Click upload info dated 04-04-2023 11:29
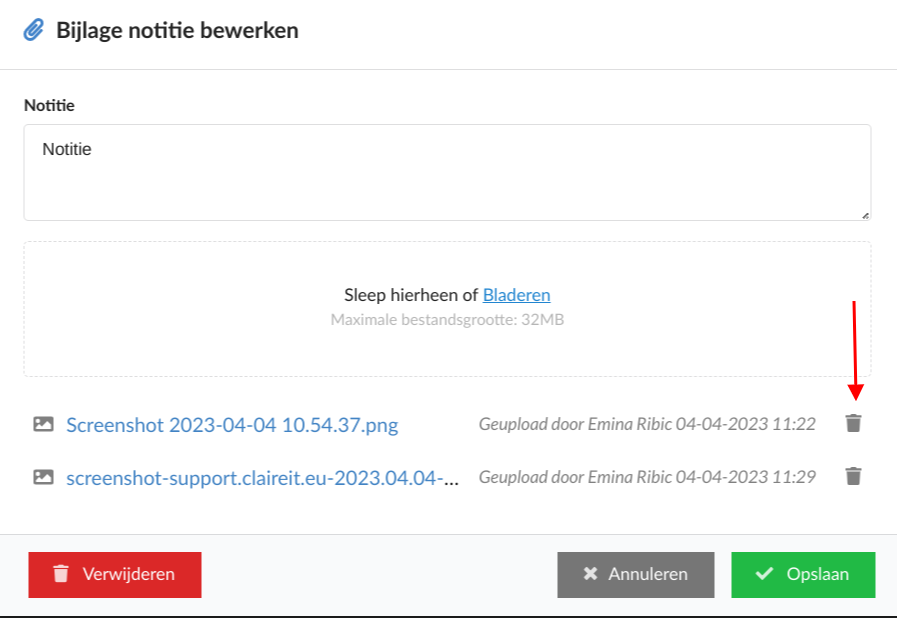Screen dimensions: 897x618 (x=647, y=477)
